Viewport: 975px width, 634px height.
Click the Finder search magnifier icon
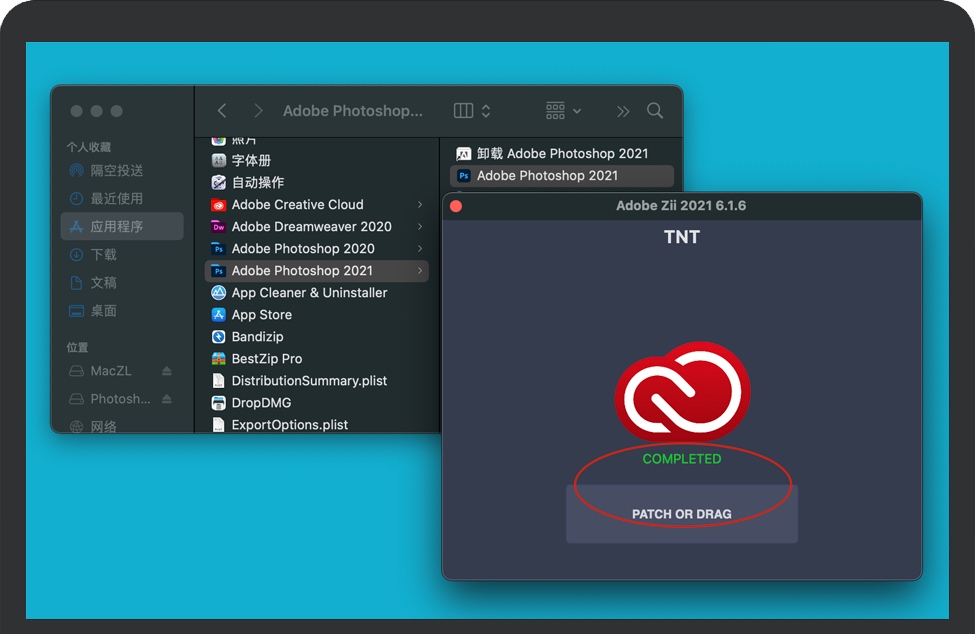[655, 111]
